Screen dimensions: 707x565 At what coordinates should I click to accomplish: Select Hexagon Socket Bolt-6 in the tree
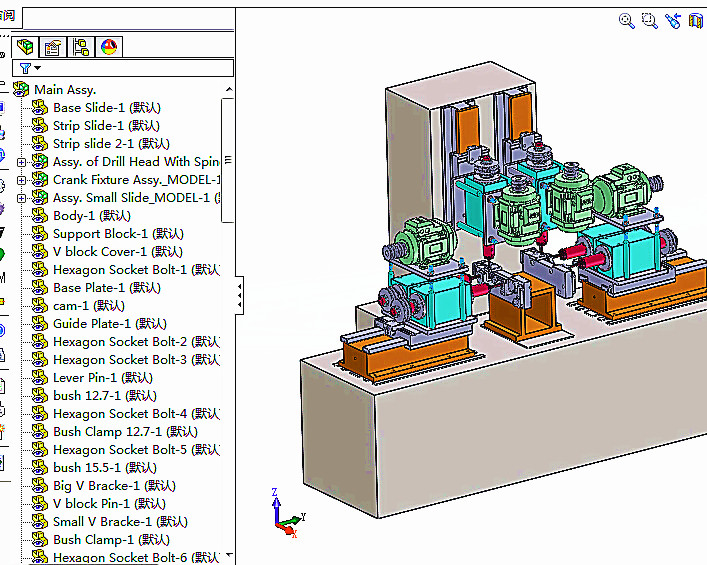pos(136,558)
